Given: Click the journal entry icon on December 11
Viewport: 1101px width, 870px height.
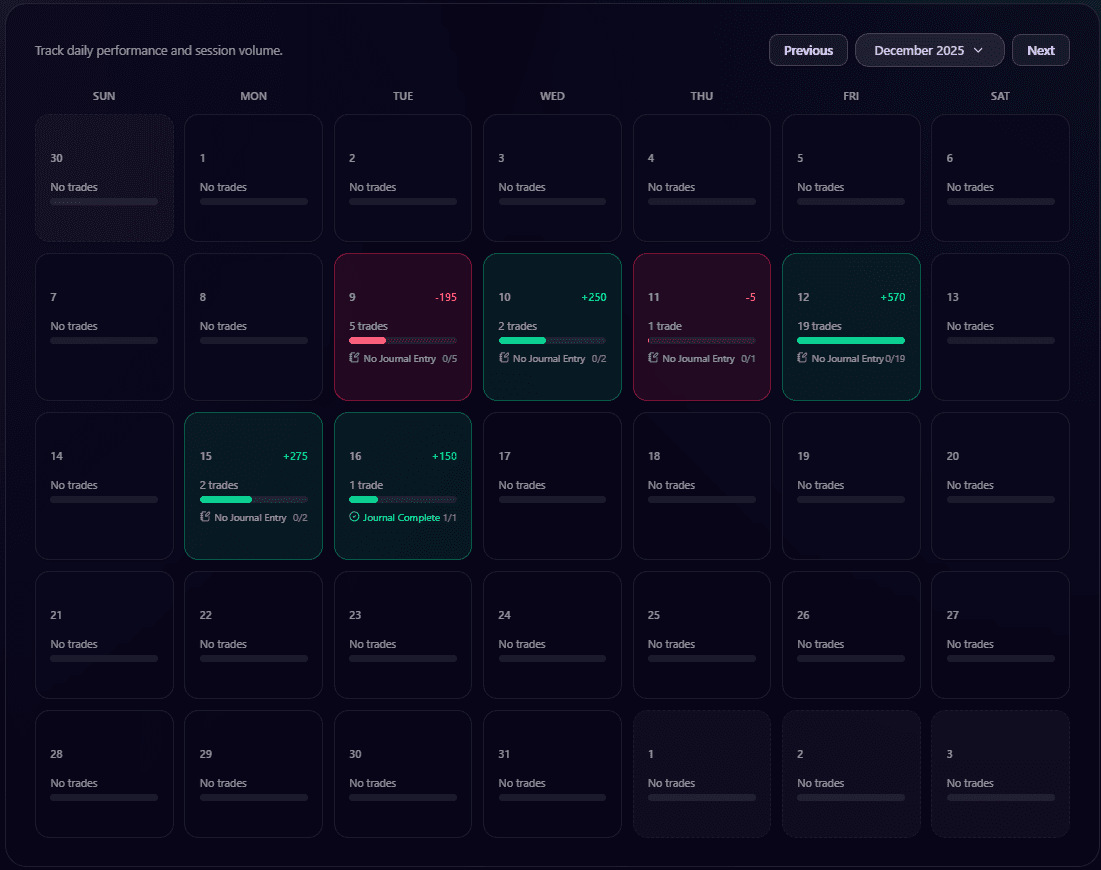Looking at the screenshot, I should click(652, 358).
